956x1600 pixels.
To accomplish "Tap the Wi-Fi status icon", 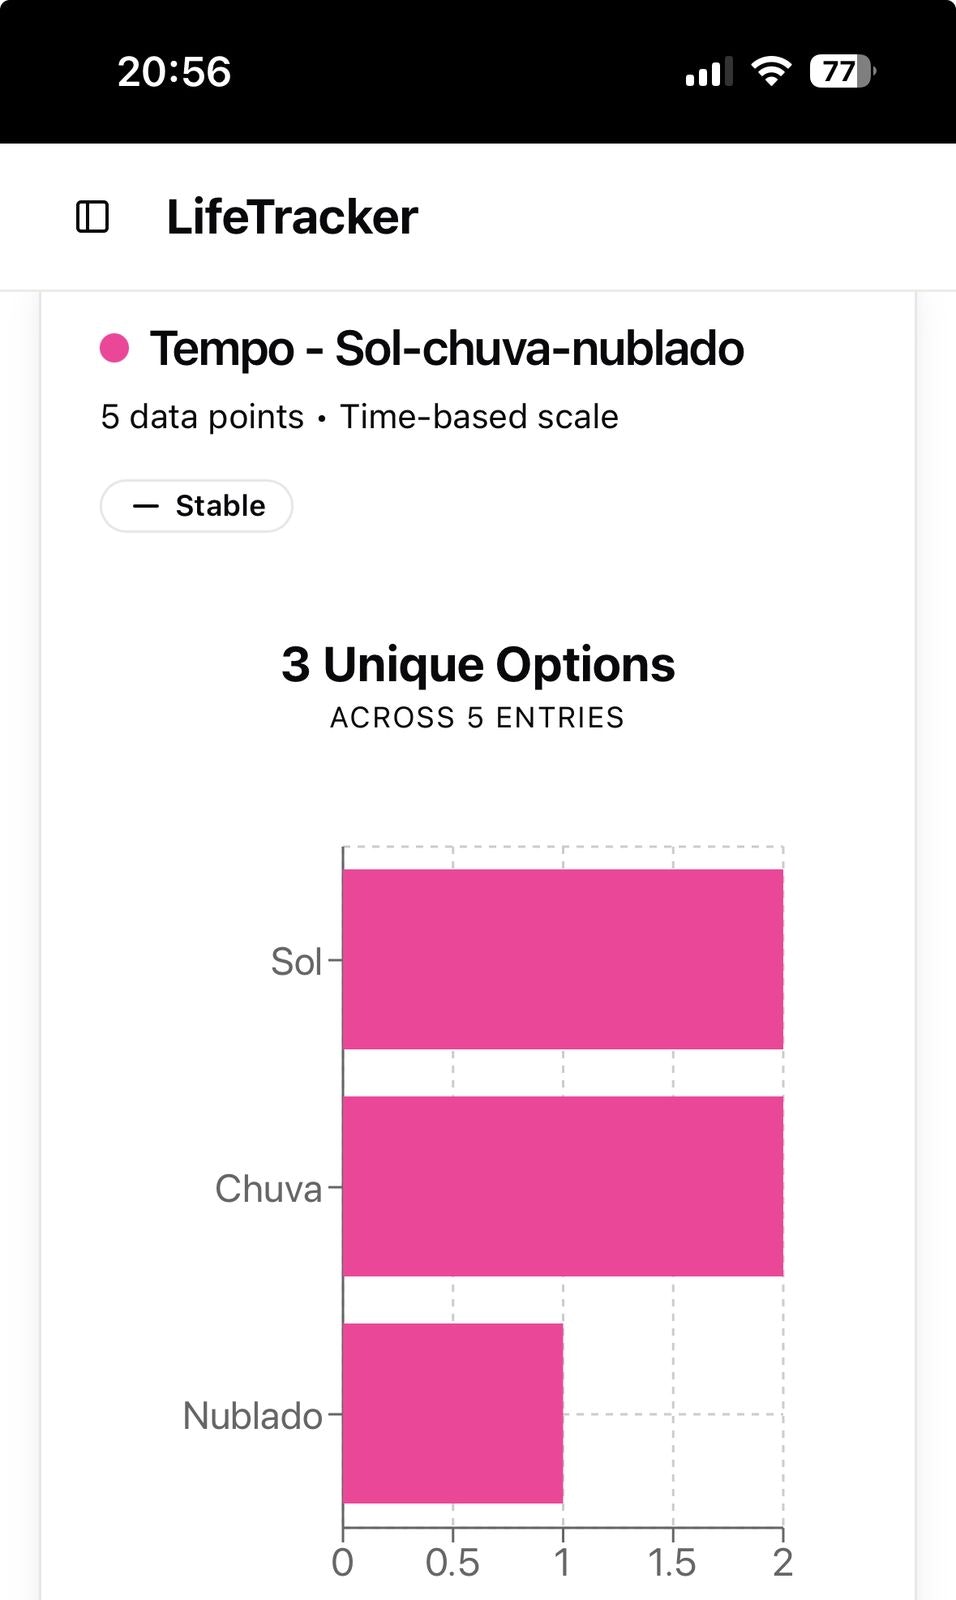I will click(771, 71).
